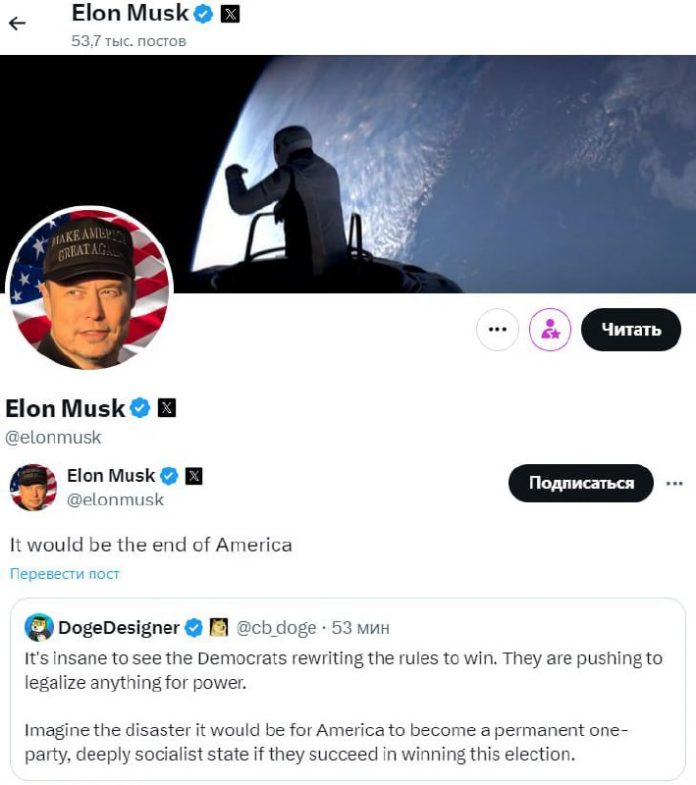The image size is (696, 785).
Task: Click the purple subscribe star icon
Action: coord(549,330)
